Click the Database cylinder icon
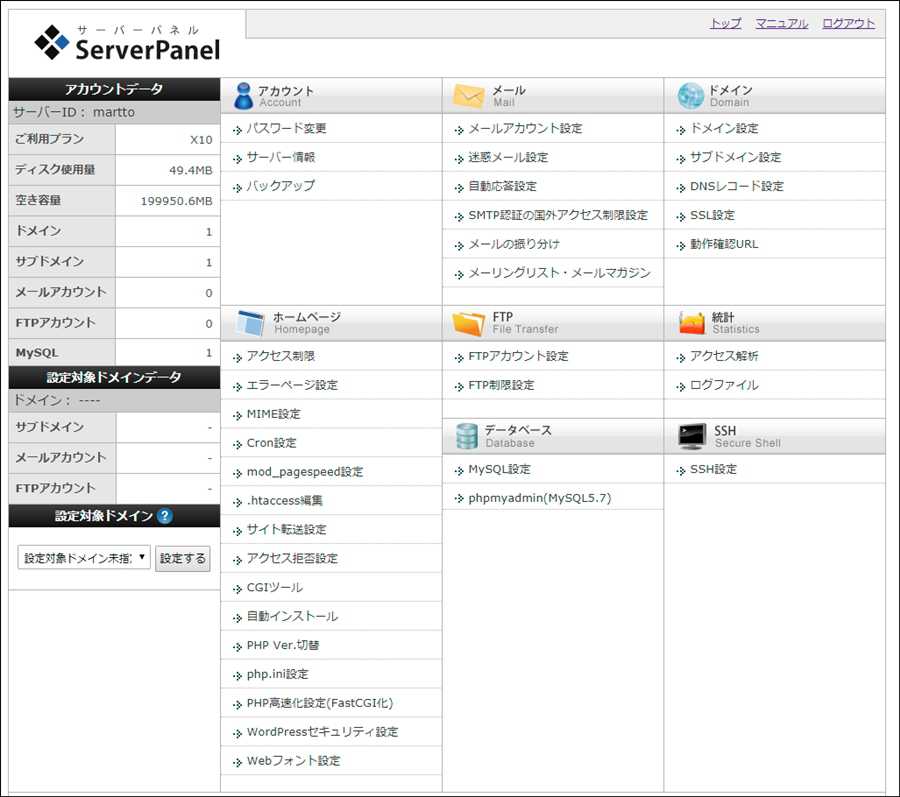This screenshot has width=900, height=797. (x=467, y=436)
